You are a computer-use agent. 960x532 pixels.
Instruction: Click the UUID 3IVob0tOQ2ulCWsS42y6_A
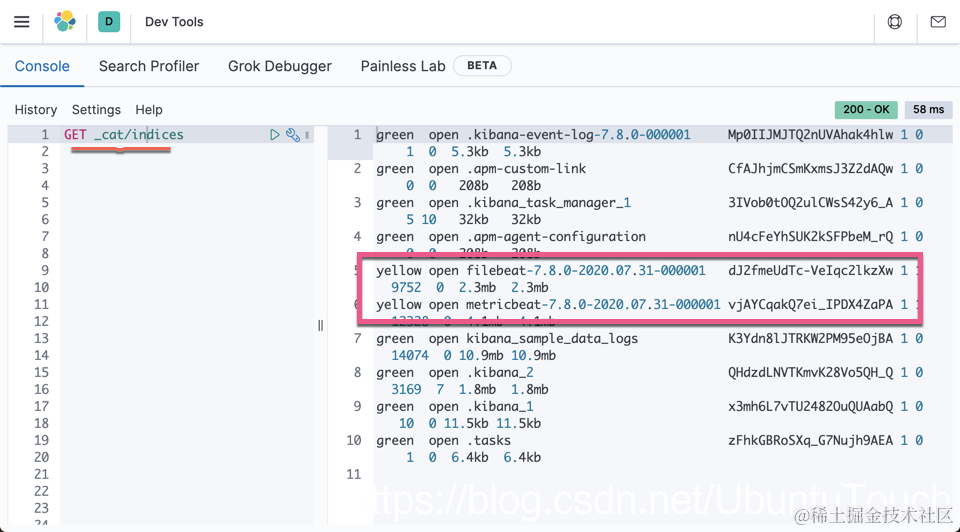[811, 203]
